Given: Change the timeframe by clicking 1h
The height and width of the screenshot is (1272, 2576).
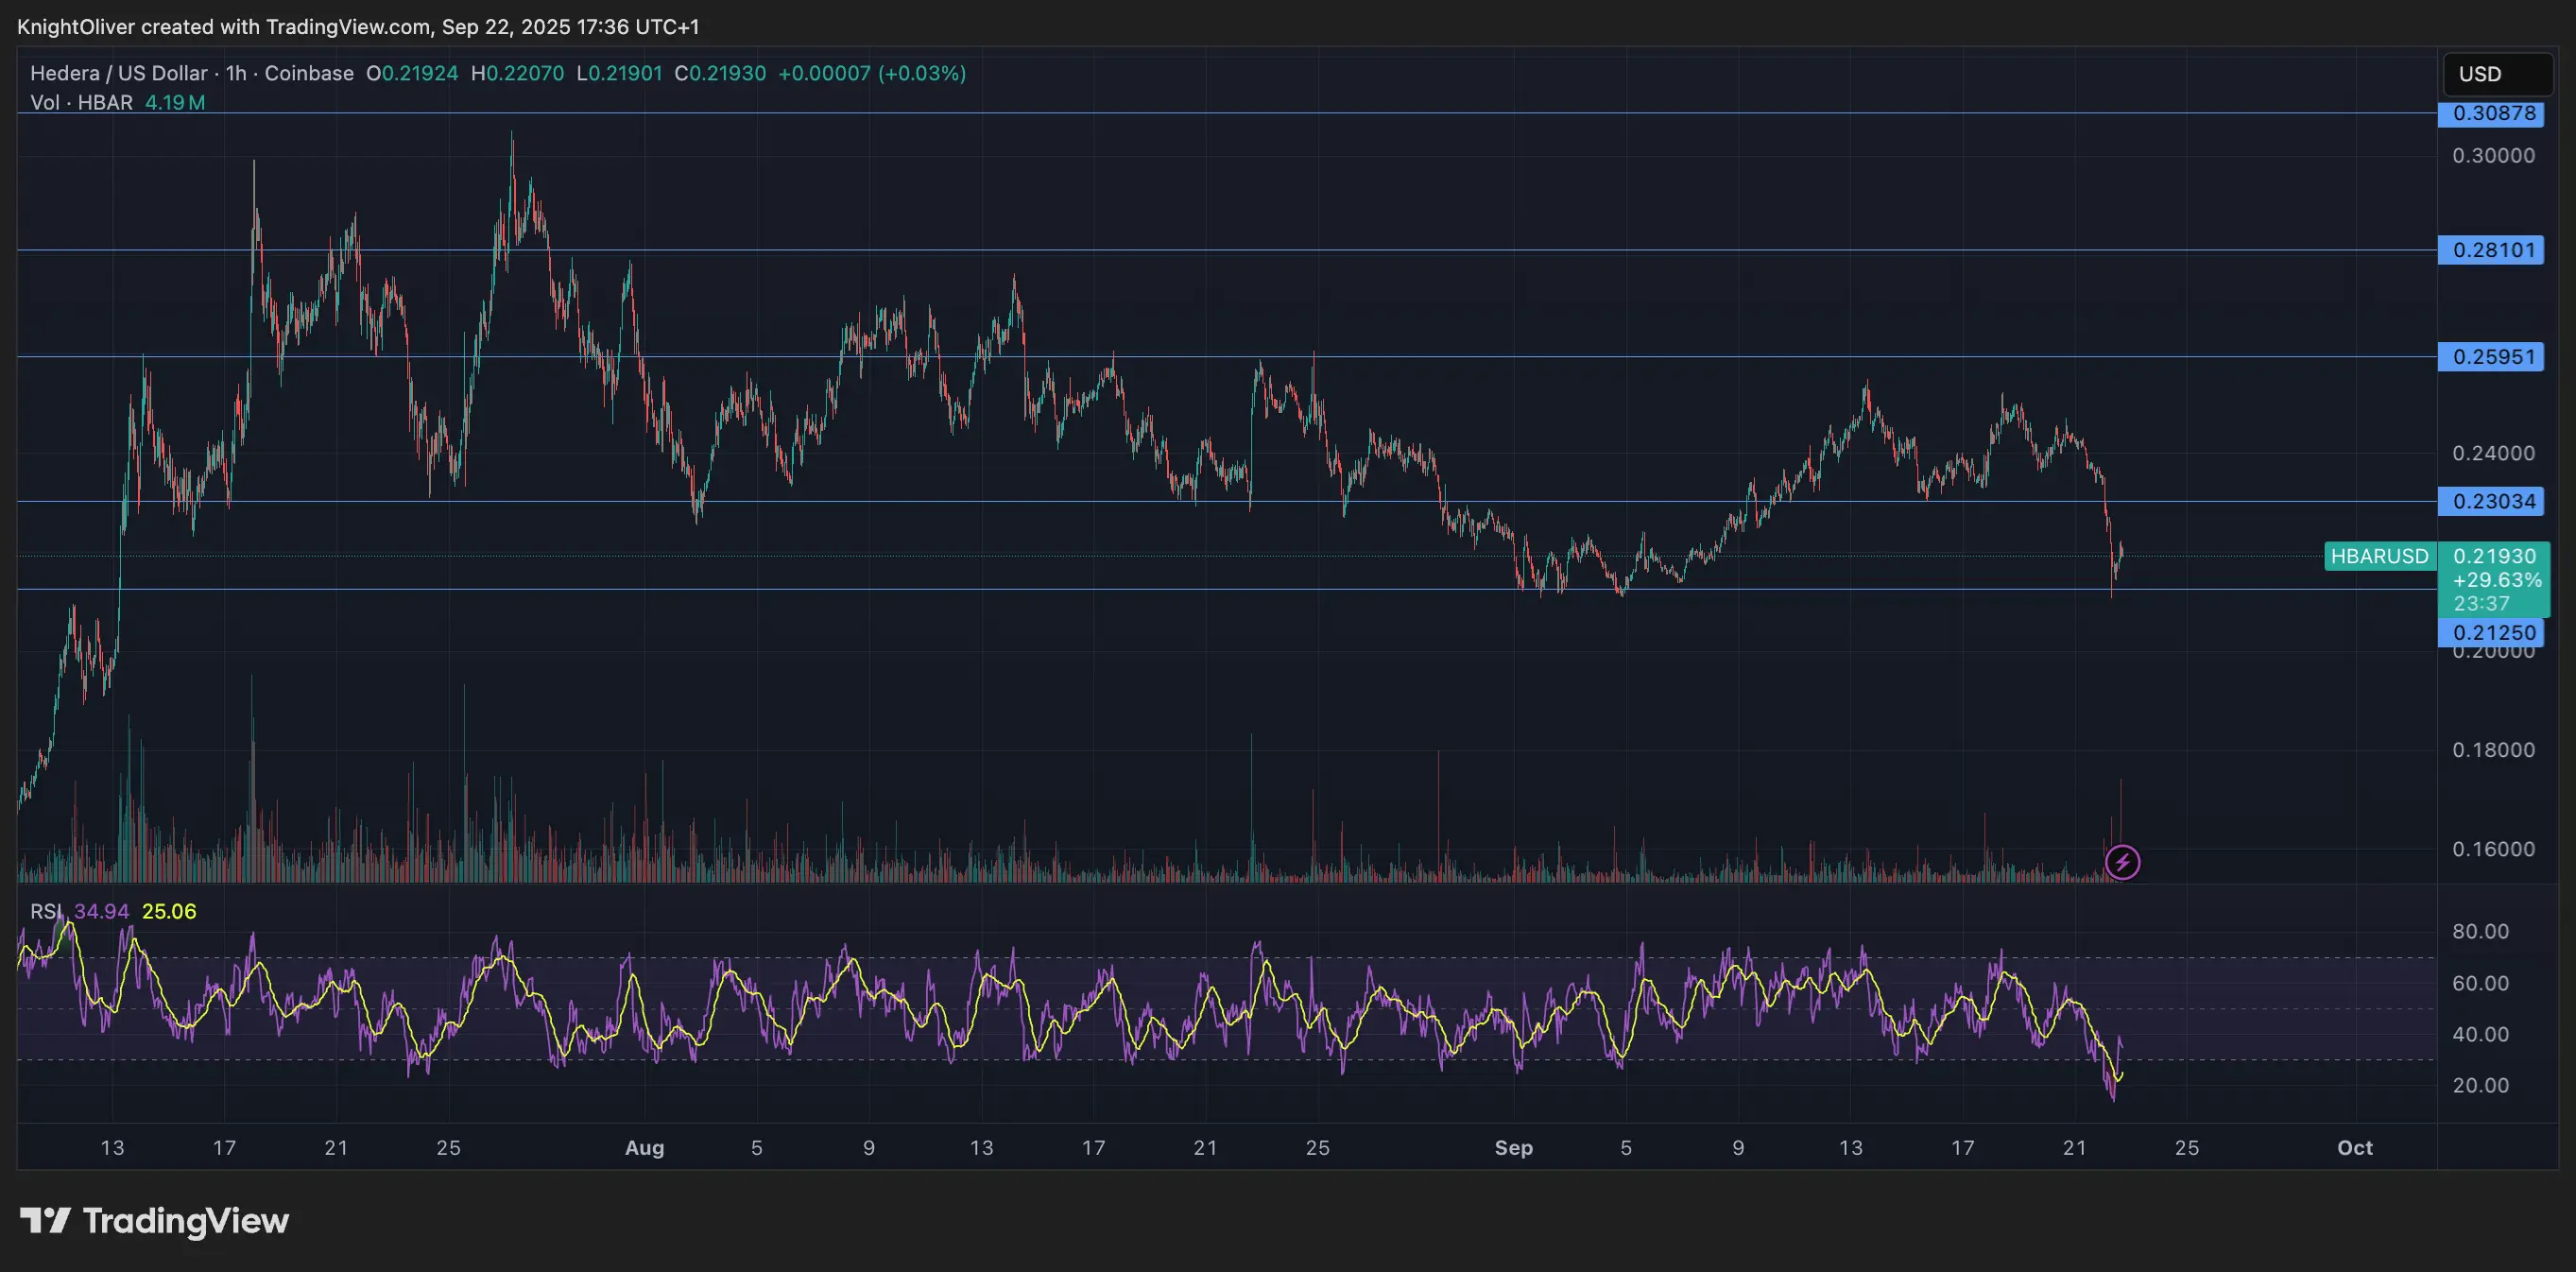Looking at the screenshot, I should point(234,73).
